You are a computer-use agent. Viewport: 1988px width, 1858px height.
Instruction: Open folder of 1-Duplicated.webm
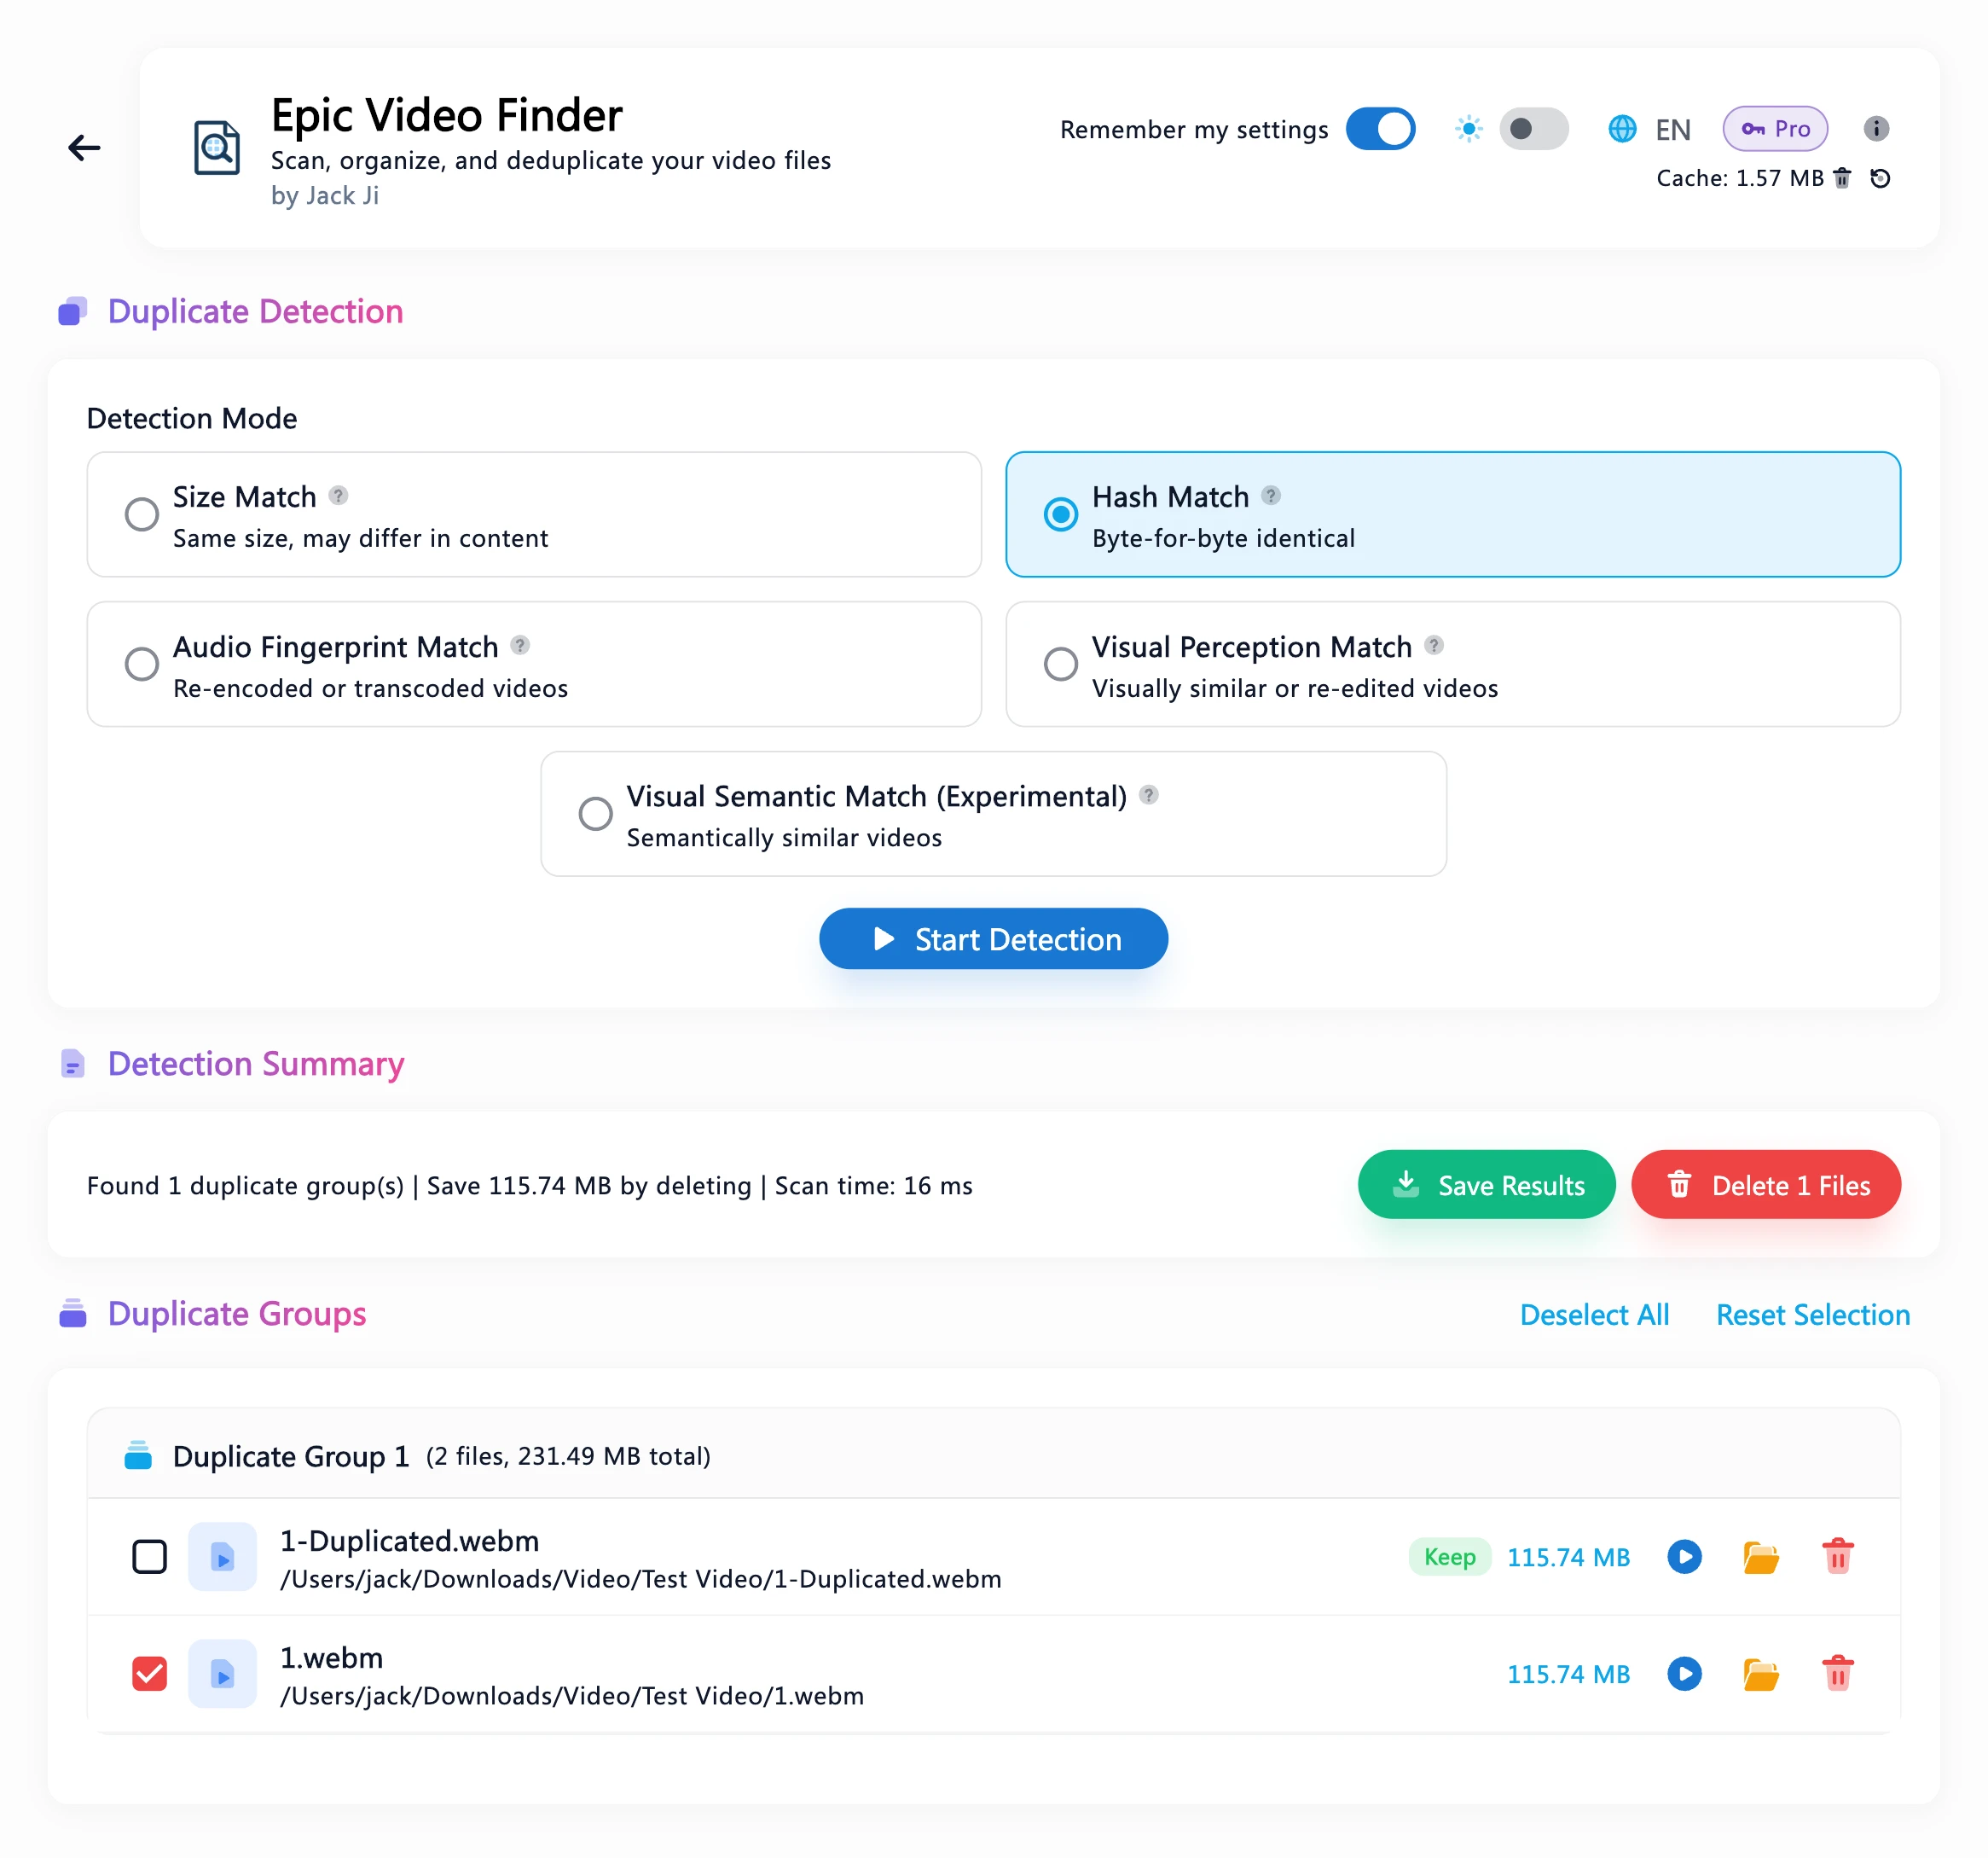(1760, 1557)
